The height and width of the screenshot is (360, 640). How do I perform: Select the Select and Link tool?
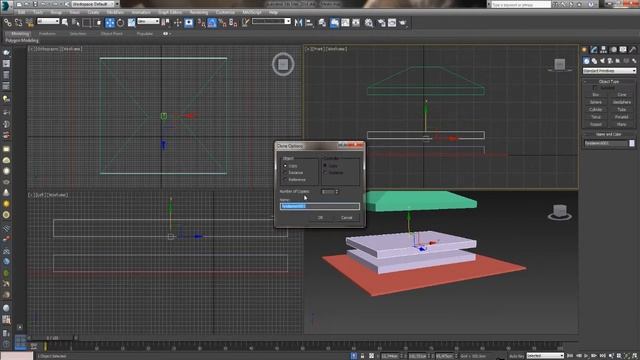[8, 23]
